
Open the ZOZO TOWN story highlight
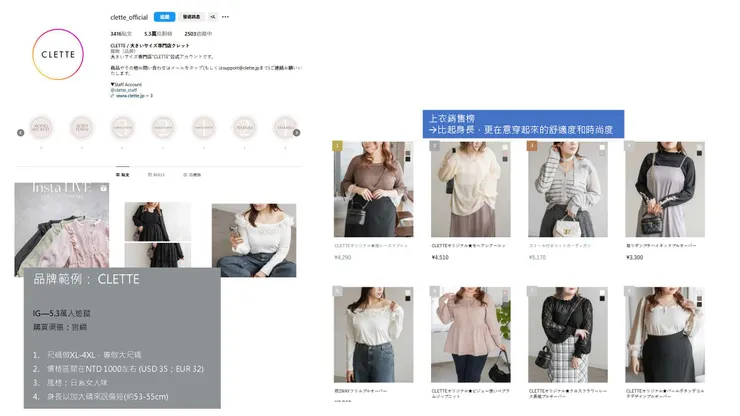click(82, 127)
